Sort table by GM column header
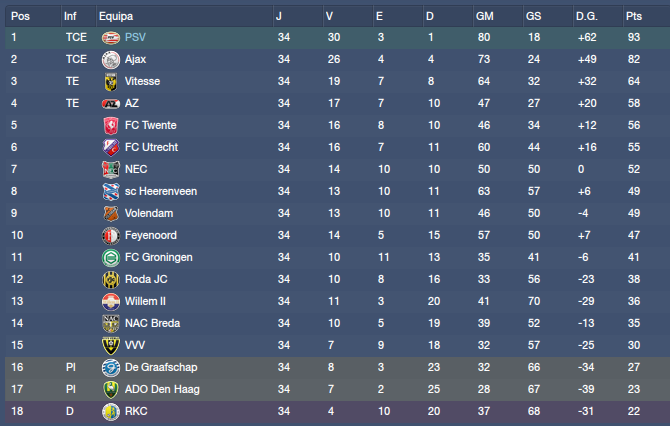Screen dimensions: 670x426 (485, 16)
